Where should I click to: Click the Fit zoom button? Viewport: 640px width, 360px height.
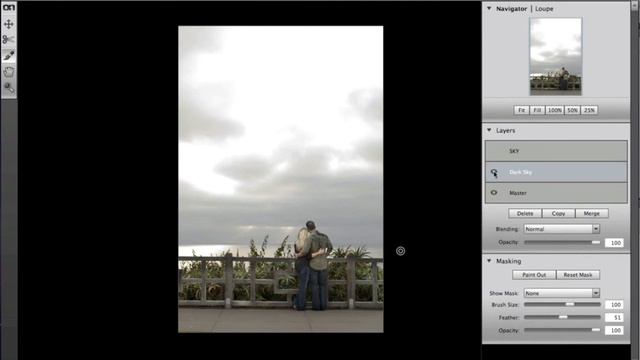point(521,110)
